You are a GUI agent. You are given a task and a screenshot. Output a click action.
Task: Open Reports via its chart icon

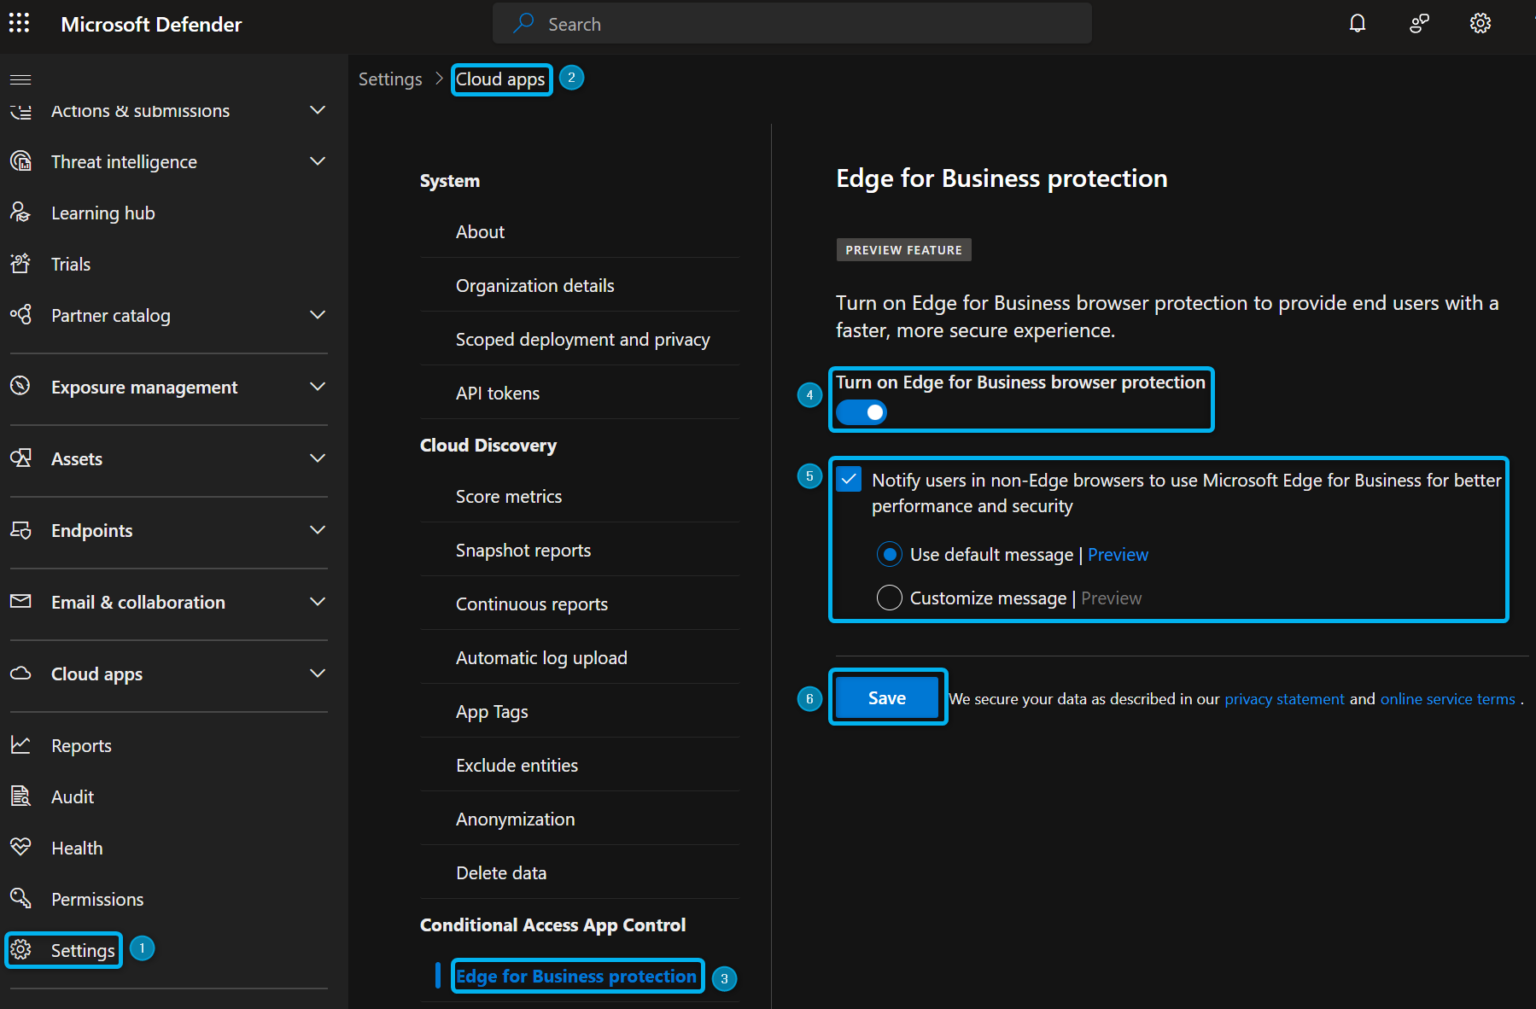pyautogui.click(x=21, y=745)
